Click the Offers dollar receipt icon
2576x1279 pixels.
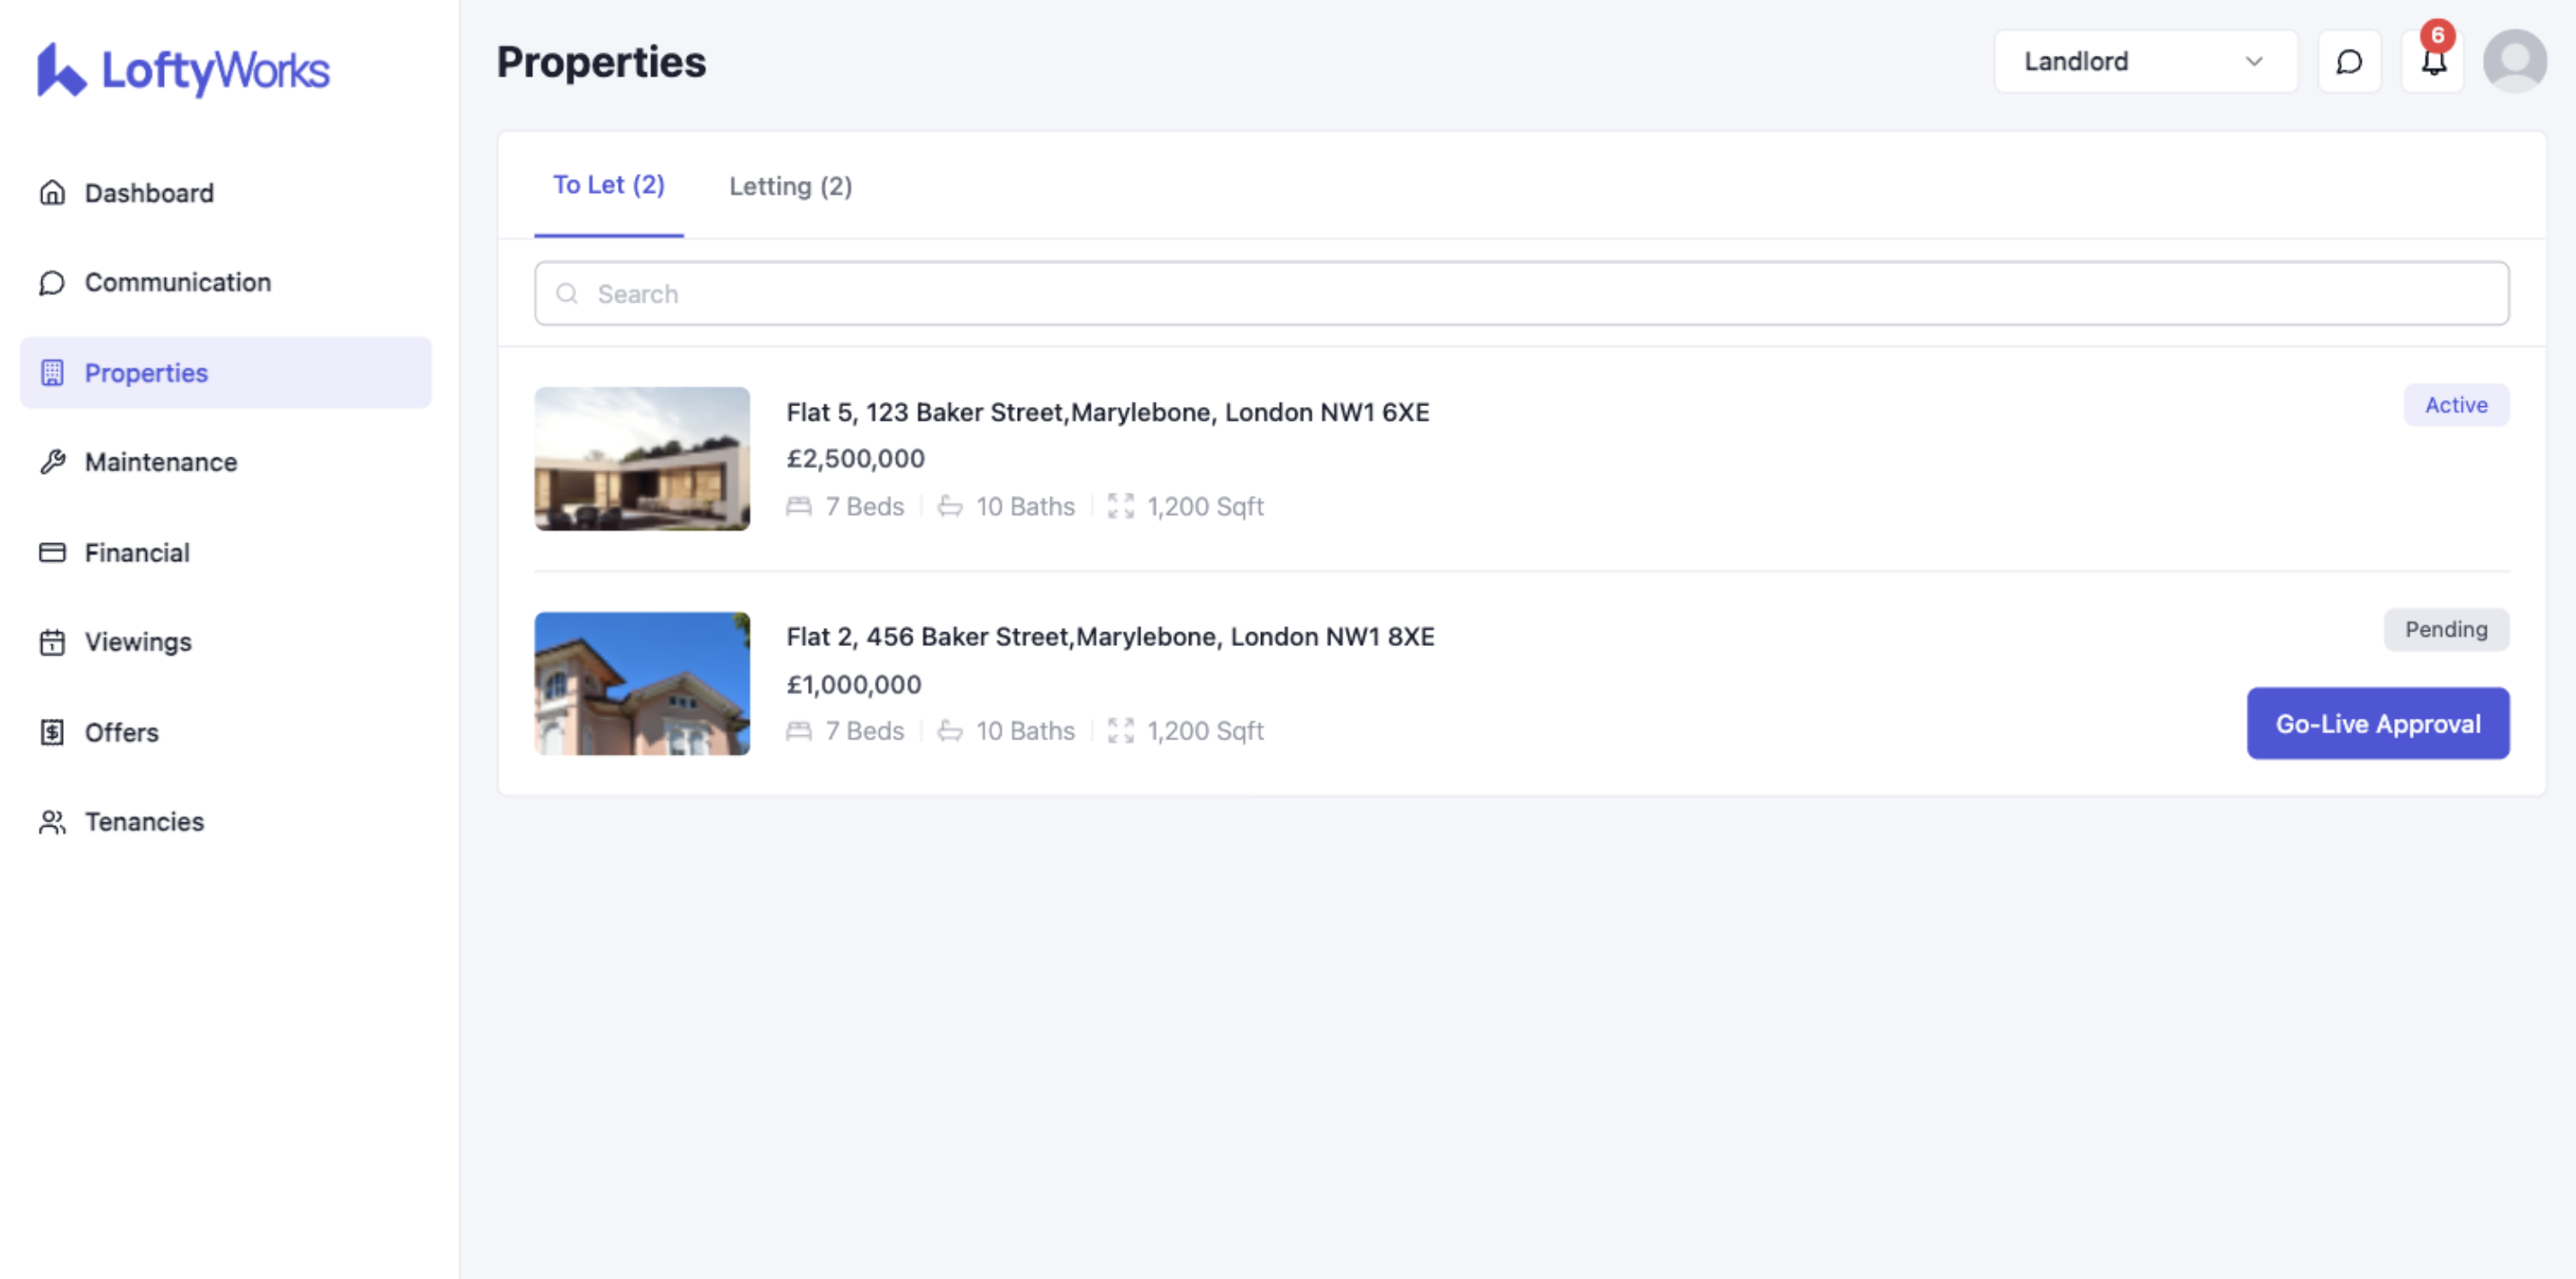tap(52, 732)
